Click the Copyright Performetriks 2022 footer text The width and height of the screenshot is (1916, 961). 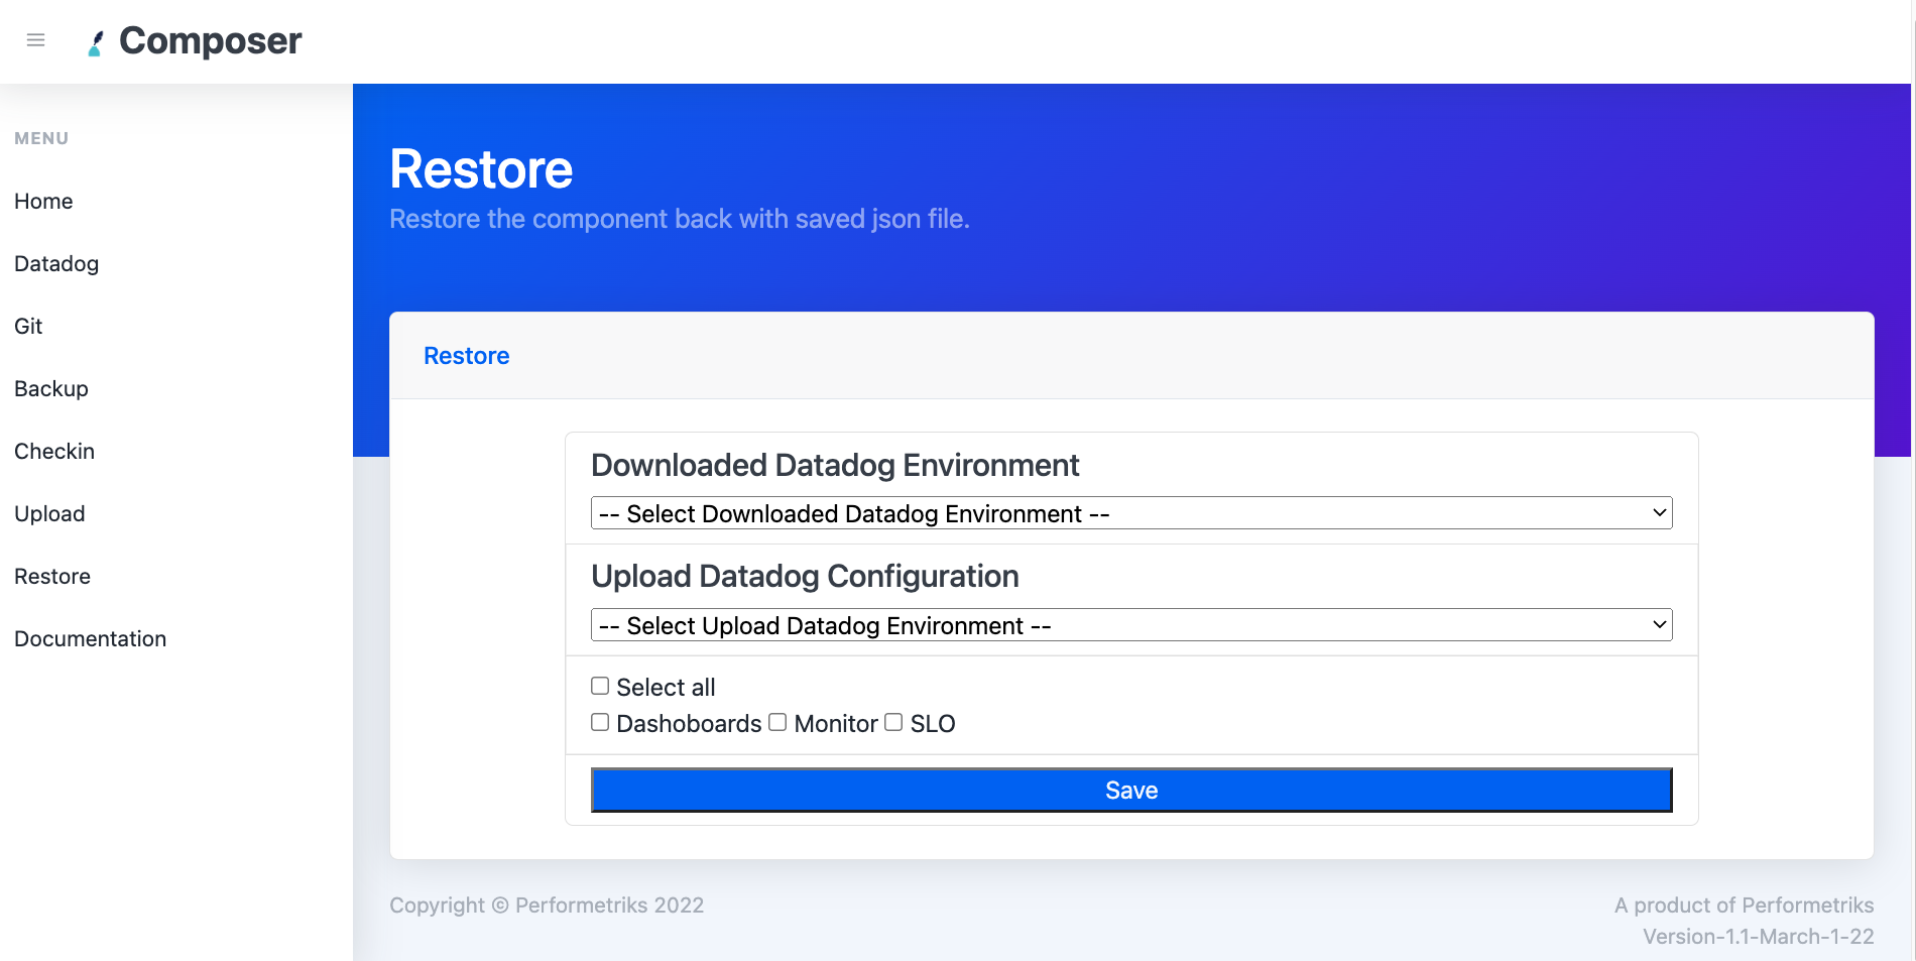click(547, 904)
